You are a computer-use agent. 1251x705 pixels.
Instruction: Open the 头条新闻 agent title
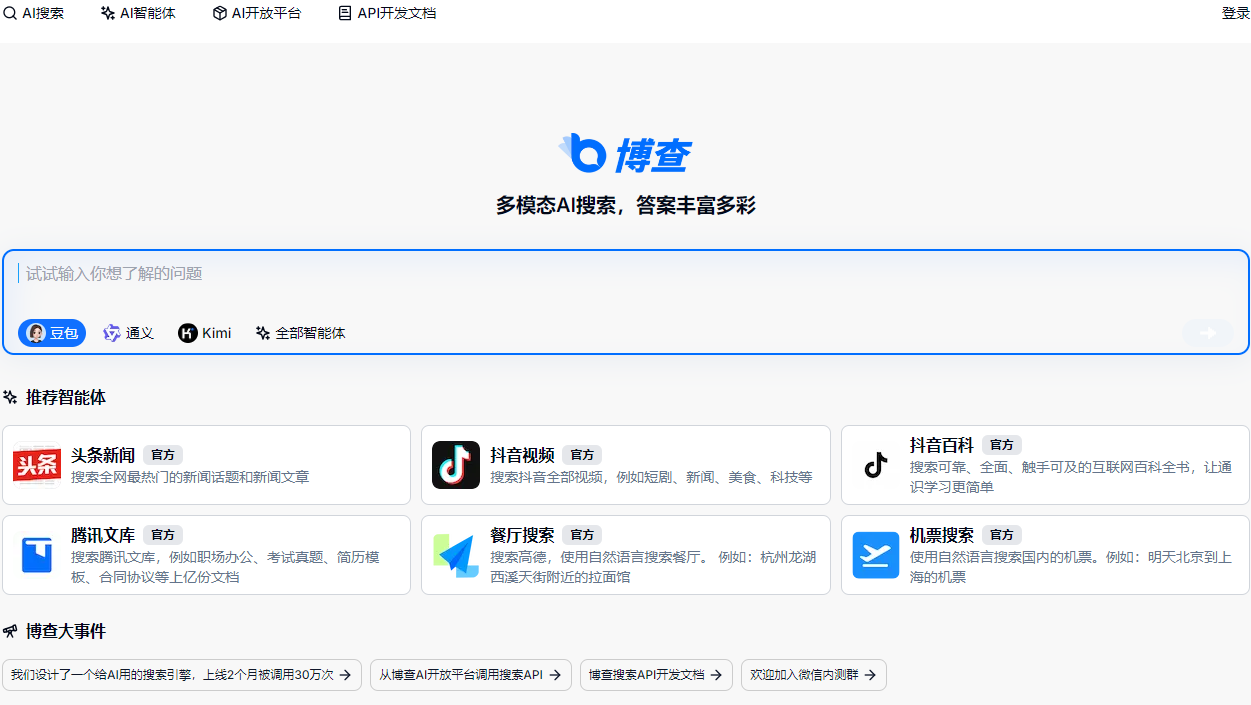coord(103,455)
